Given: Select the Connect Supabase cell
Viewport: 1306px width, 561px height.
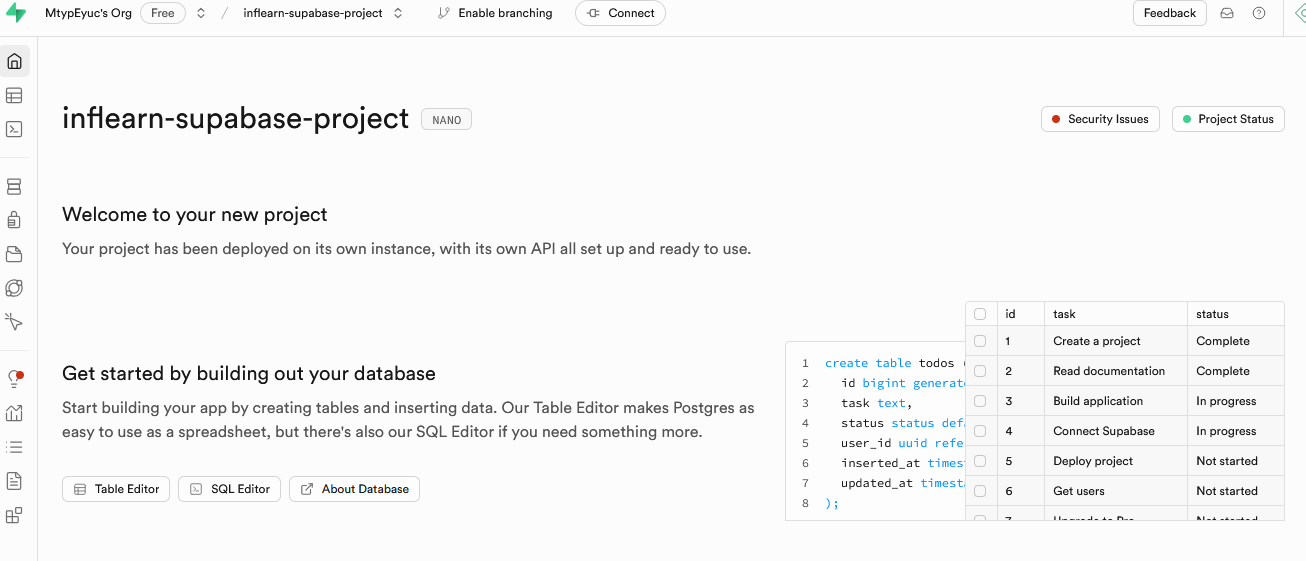Looking at the screenshot, I should point(1116,431).
